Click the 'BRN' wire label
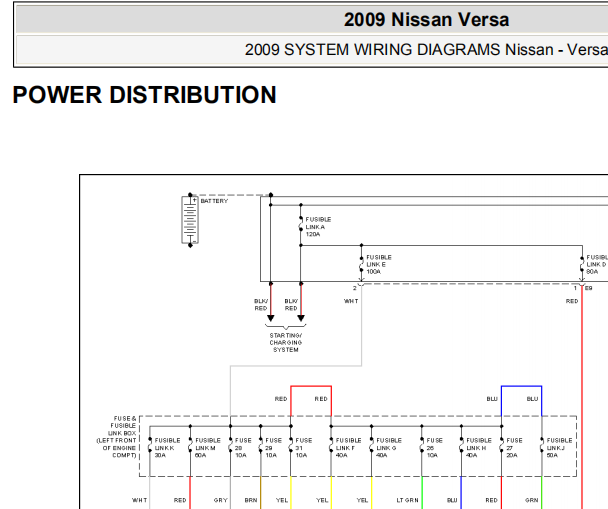The height and width of the screenshot is (509, 608). coord(251,500)
